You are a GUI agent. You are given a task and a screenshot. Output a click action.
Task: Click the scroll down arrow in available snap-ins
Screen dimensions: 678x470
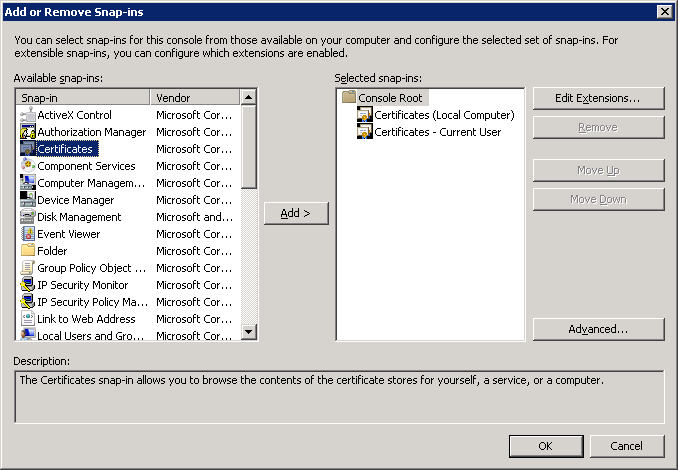tap(248, 332)
